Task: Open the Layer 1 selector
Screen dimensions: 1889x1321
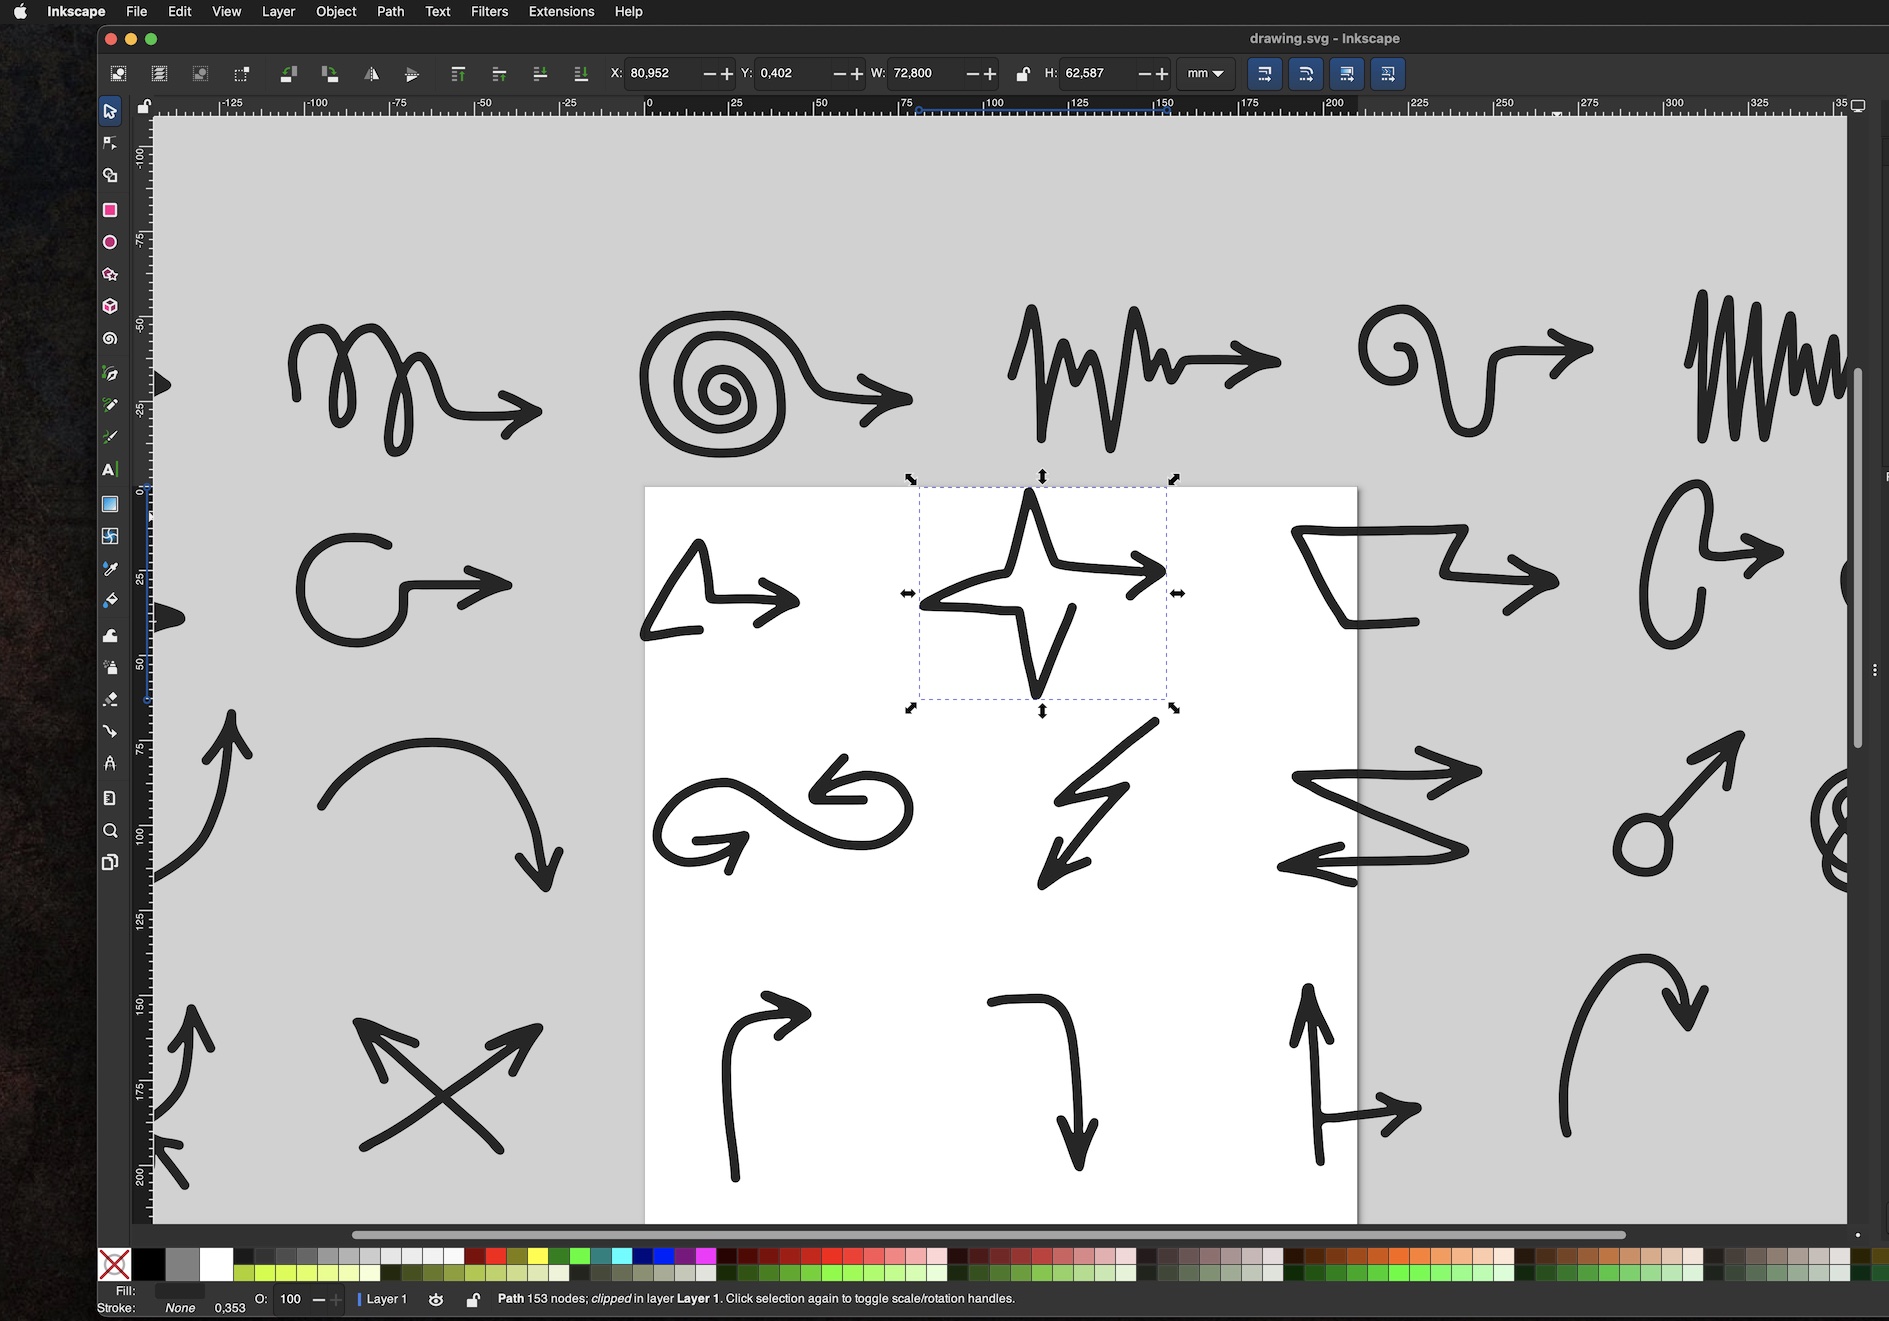Action: [x=383, y=1299]
